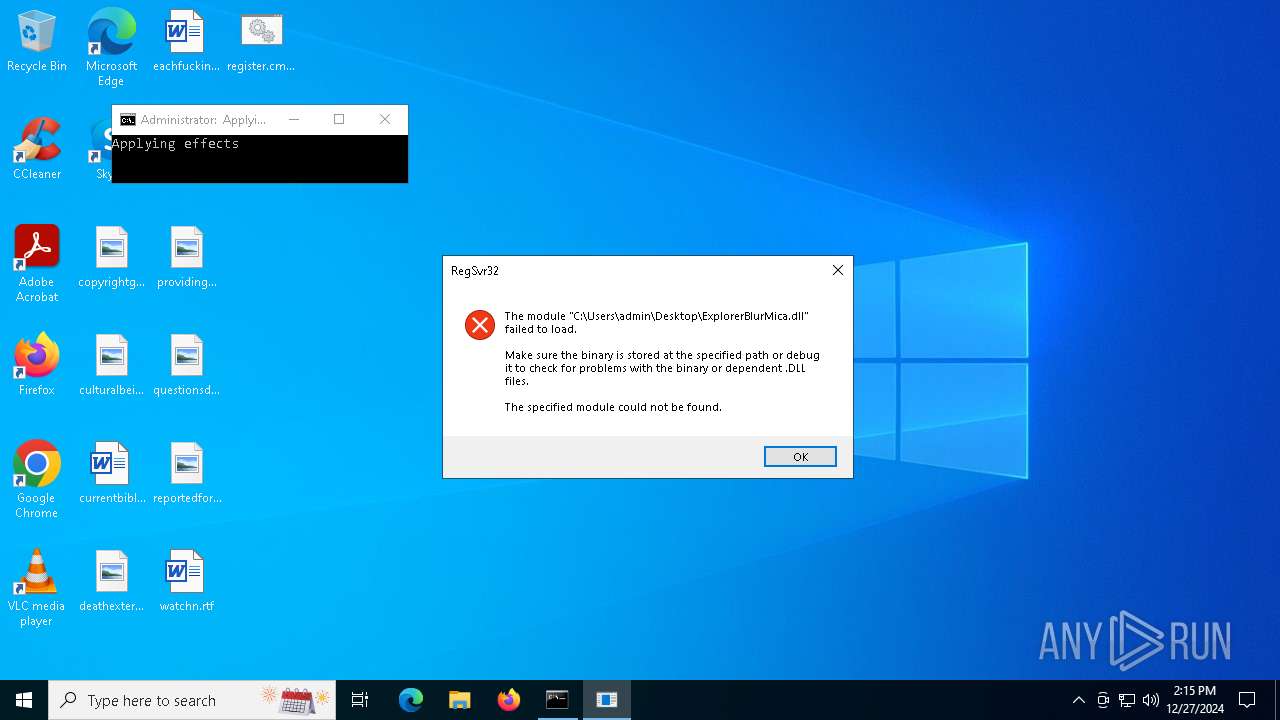Image resolution: width=1280 pixels, height=720 pixels.
Task: Open File Explorer from the taskbar
Action: point(459,700)
